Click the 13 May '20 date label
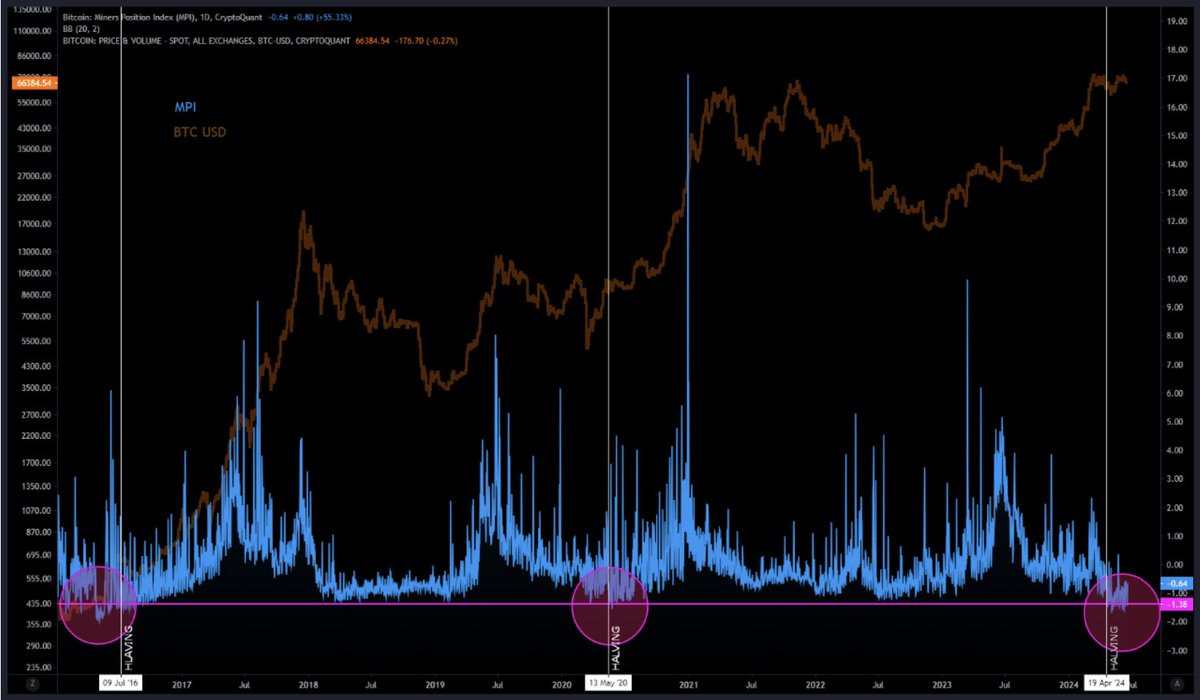1200x700 pixels. coord(609,683)
